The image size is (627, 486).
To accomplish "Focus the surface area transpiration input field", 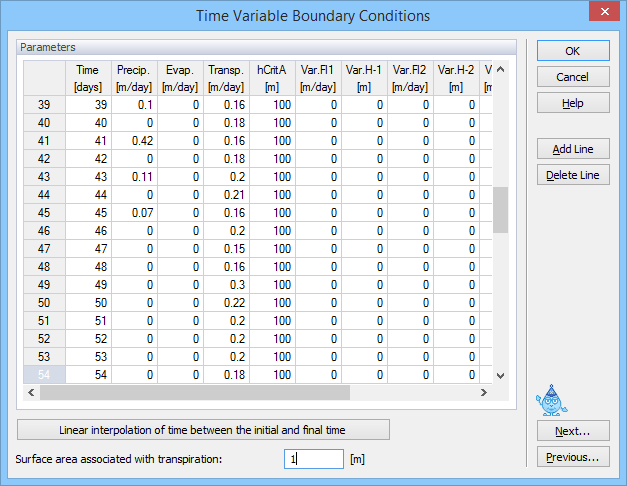I will click(314, 459).
